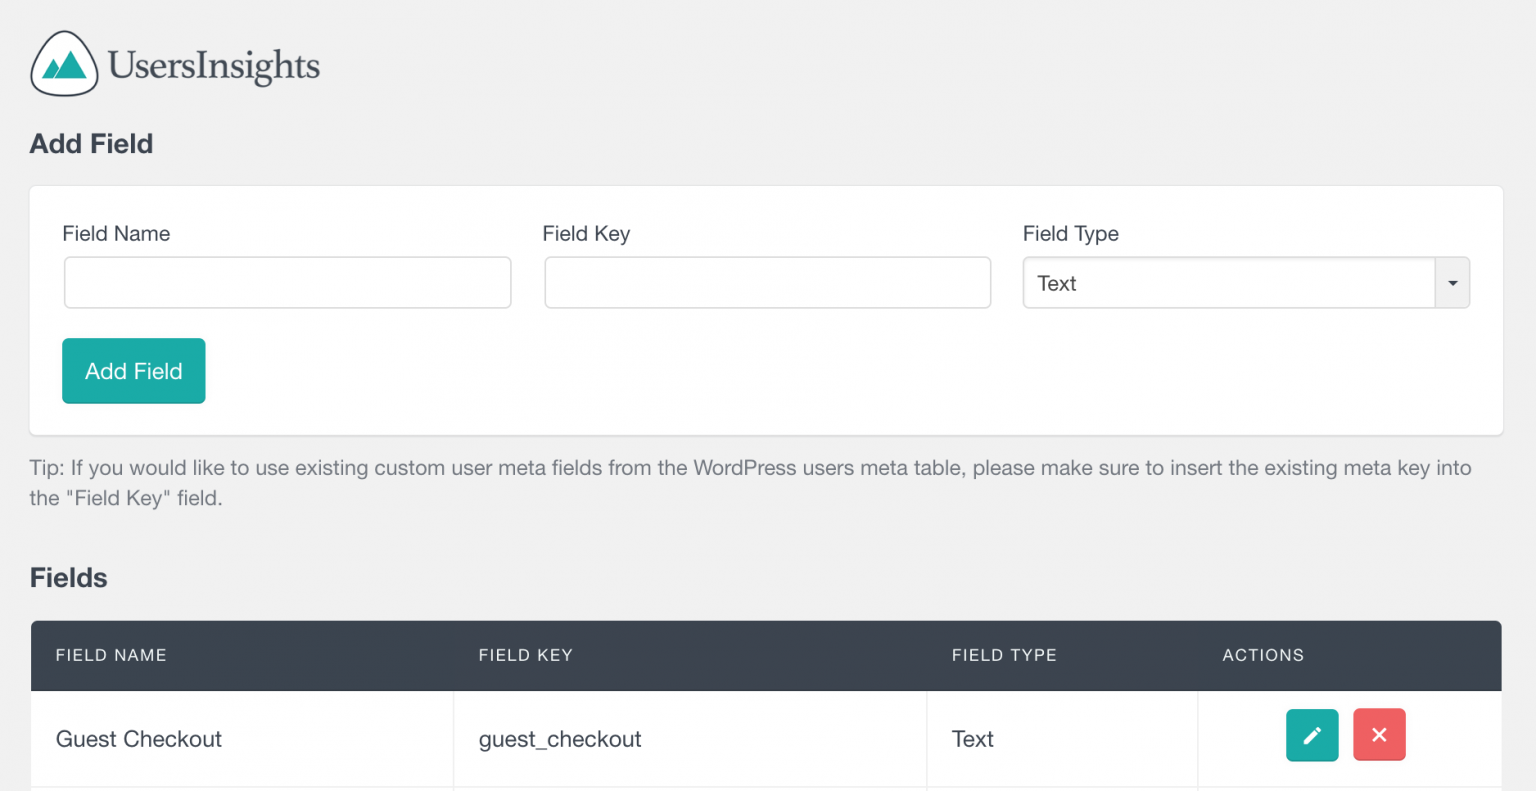Click the guest_checkout field key cell
This screenshot has width=1536, height=791.
point(560,739)
